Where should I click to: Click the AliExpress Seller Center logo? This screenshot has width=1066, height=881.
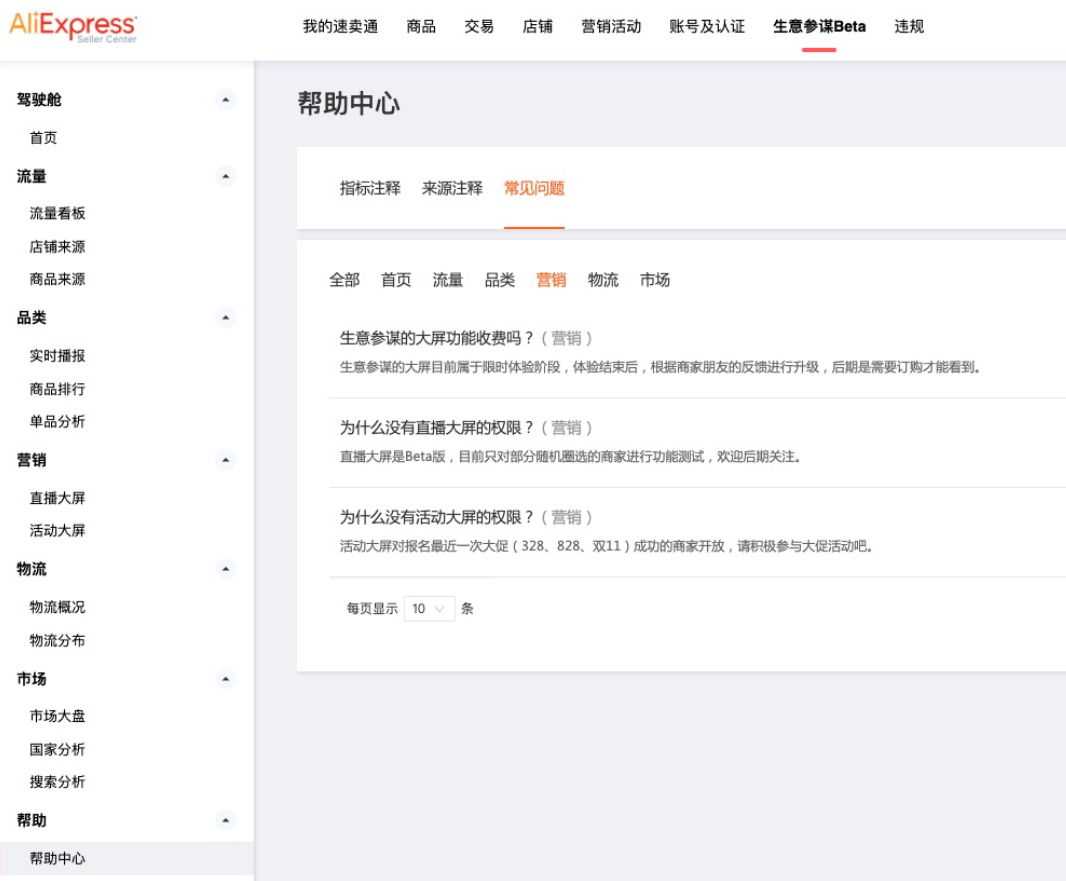(x=73, y=27)
